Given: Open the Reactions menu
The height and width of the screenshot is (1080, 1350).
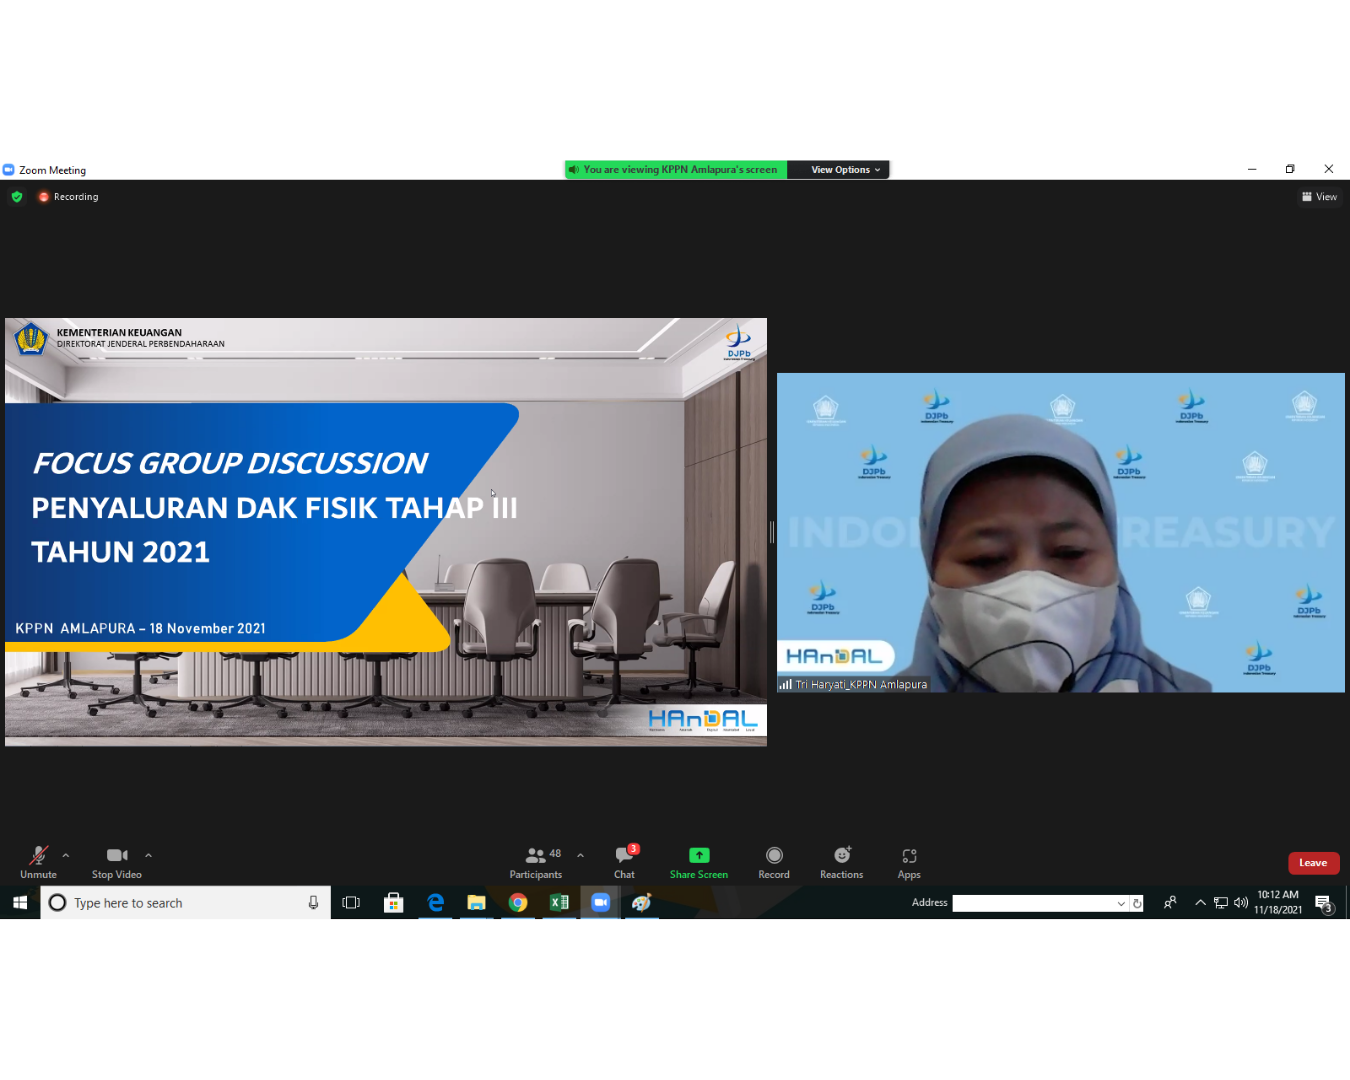Looking at the screenshot, I should pyautogui.click(x=842, y=861).
